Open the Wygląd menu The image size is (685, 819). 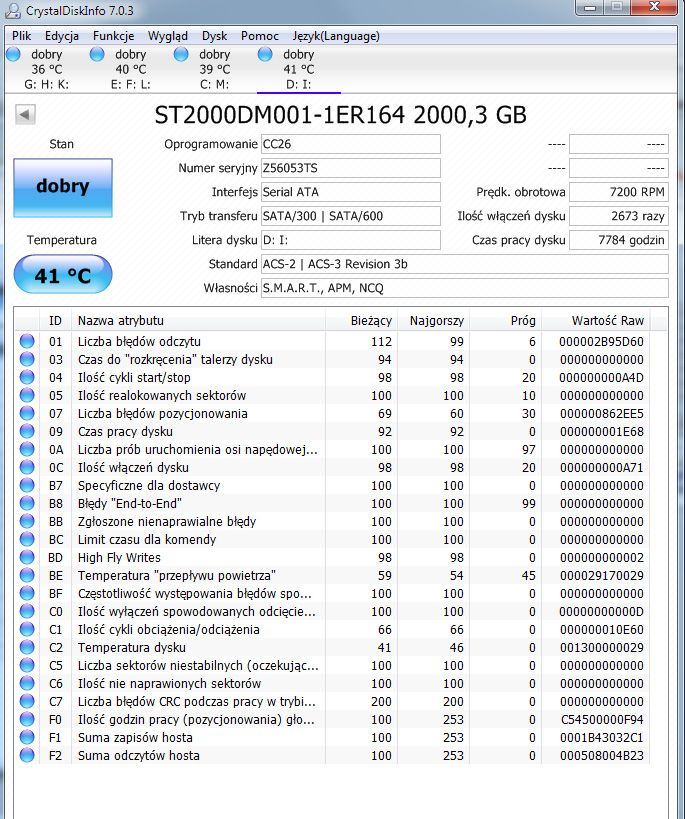168,36
